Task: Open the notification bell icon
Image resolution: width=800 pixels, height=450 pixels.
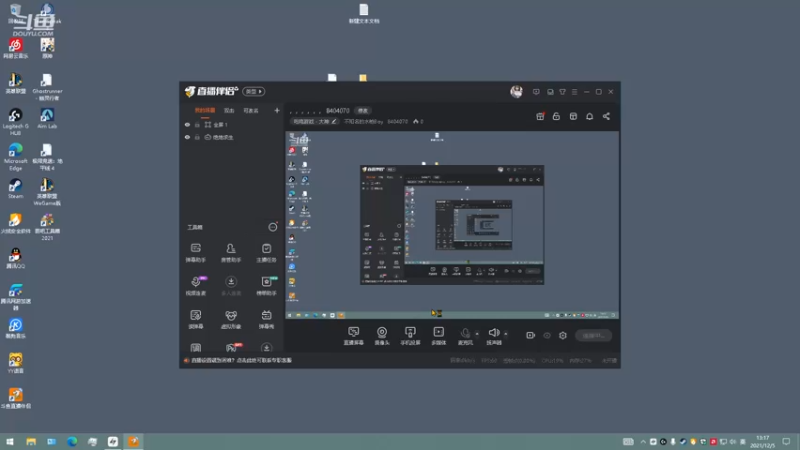Action: pos(589,116)
